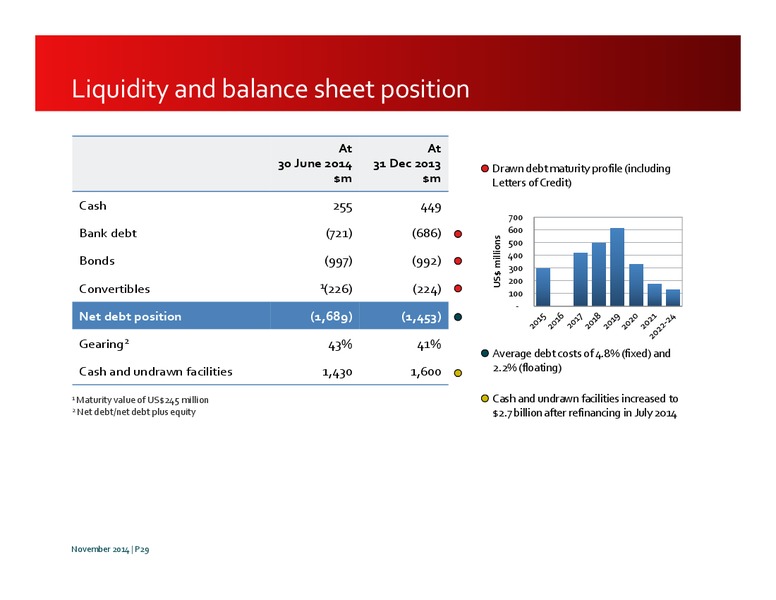Select the slide title Liquidity and balance sheet position

pyautogui.click(x=270, y=90)
